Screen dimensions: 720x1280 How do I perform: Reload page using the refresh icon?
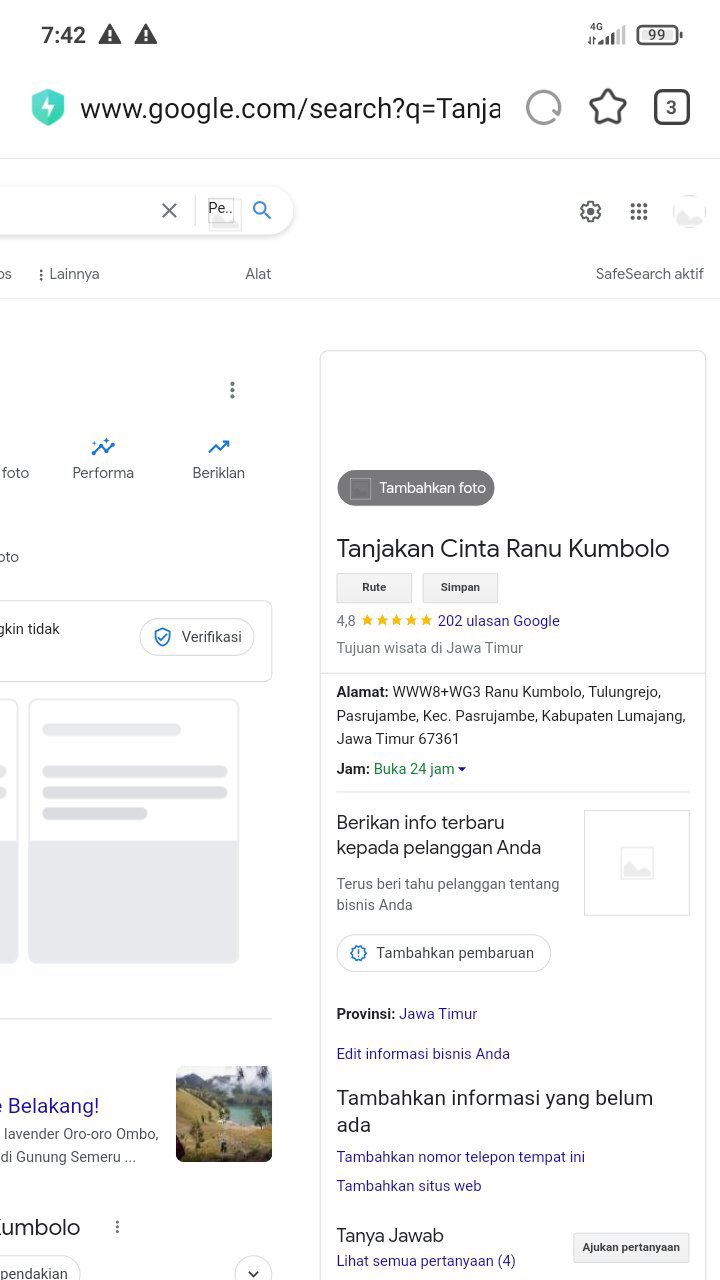click(x=543, y=108)
